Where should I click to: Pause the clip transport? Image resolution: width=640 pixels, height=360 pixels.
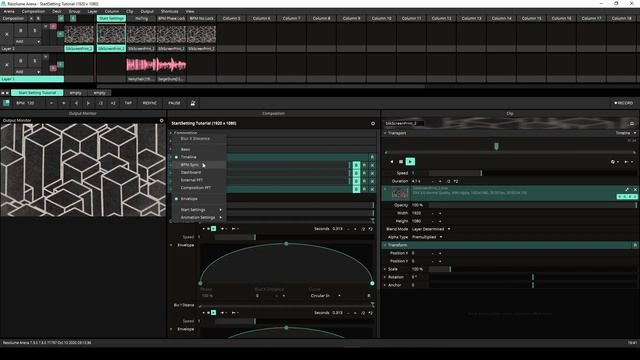(401, 162)
